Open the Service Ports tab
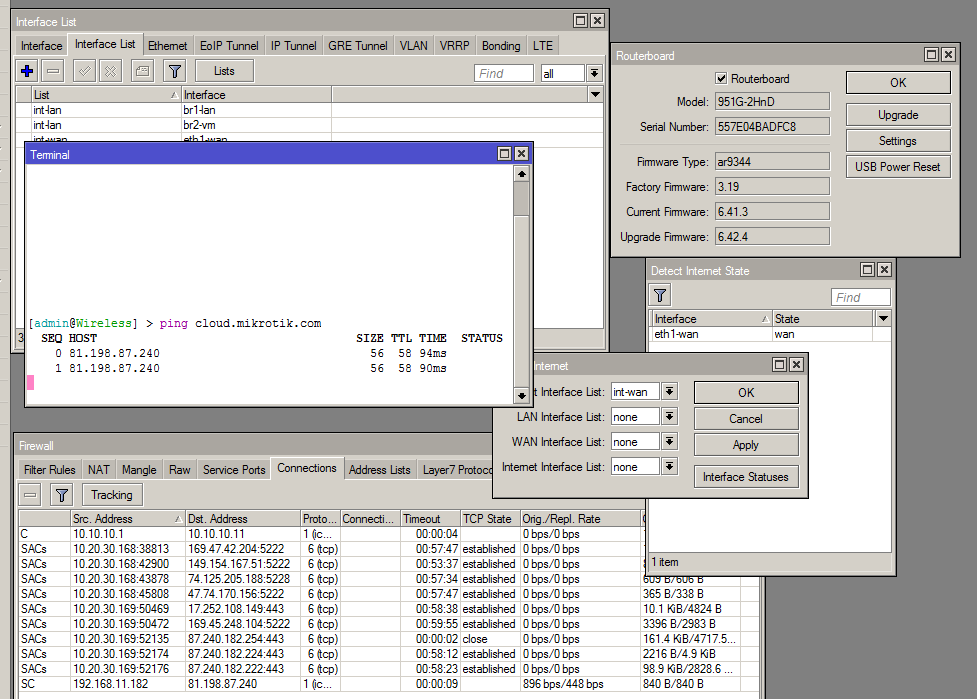Screen dimensions: 977x699 (234, 470)
